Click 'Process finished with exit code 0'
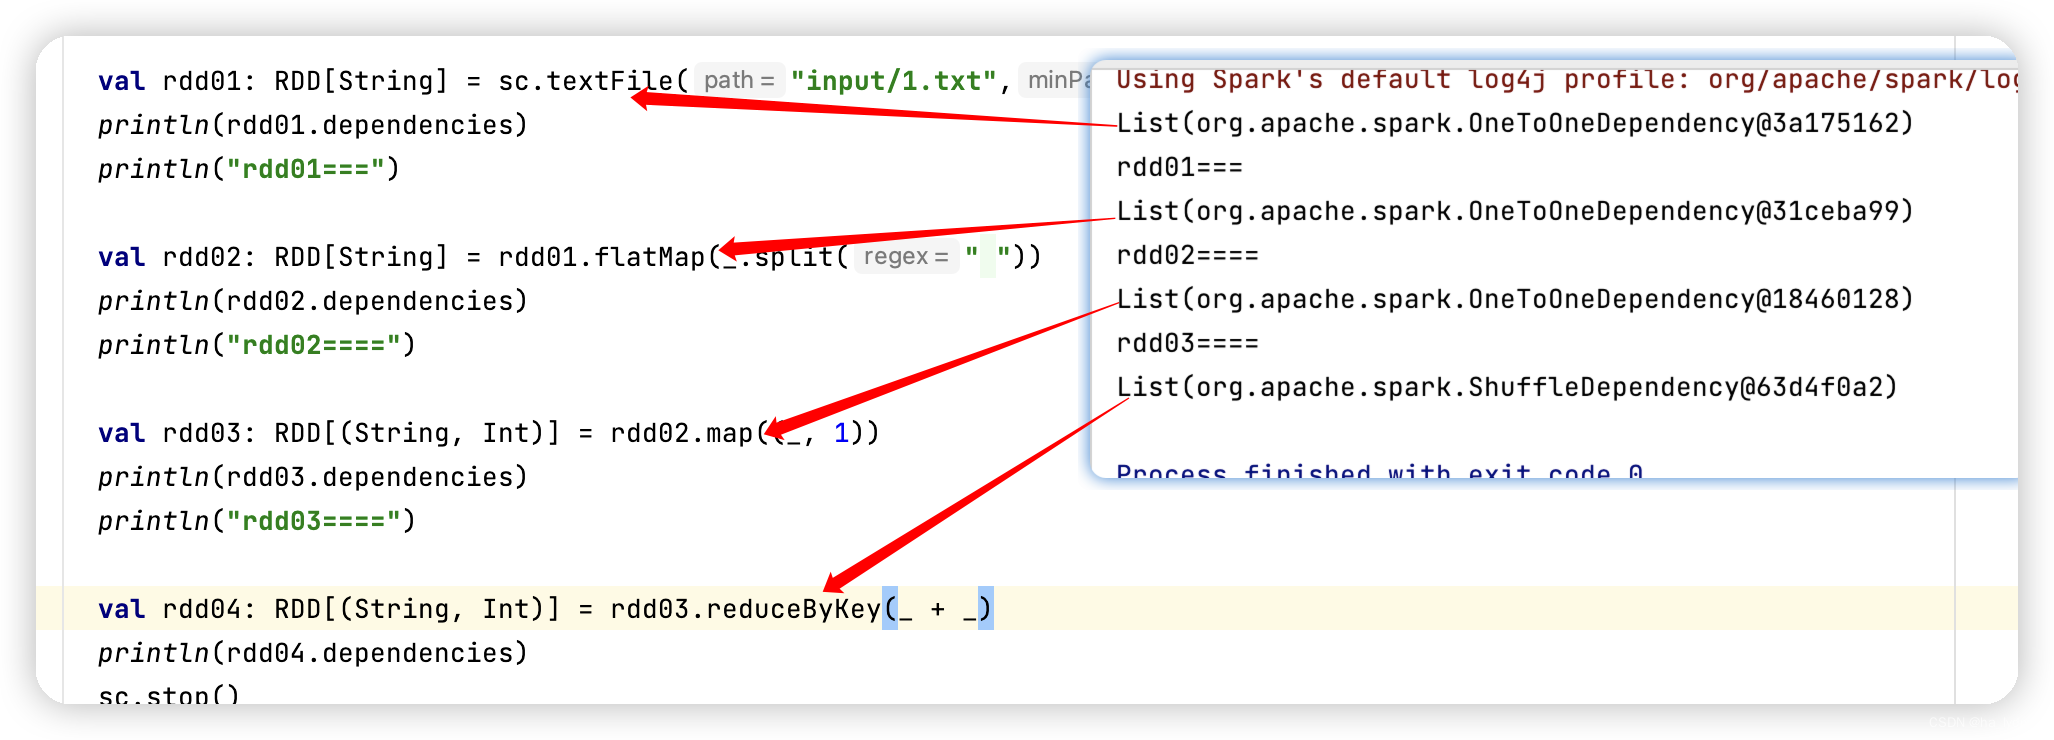 pos(1379,470)
